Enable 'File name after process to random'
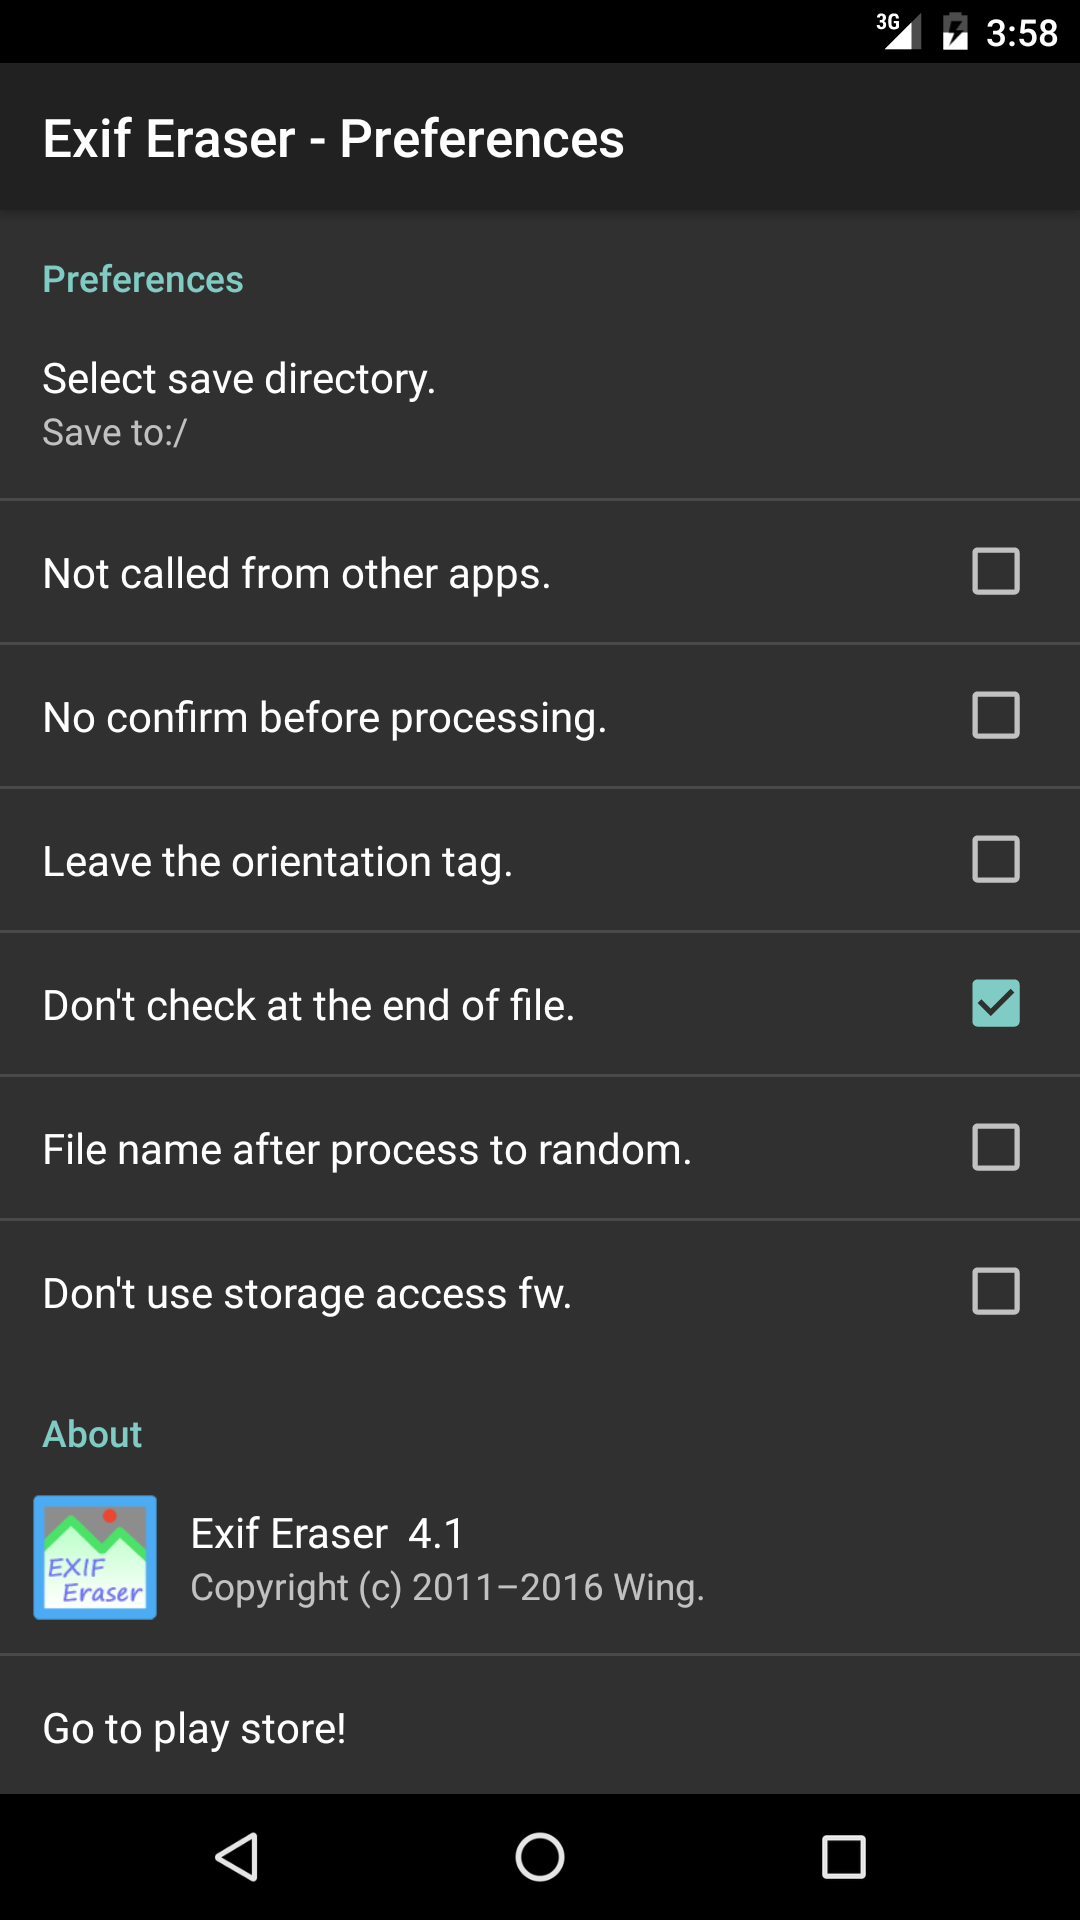1080x1920 pixels. point(995,1147)
